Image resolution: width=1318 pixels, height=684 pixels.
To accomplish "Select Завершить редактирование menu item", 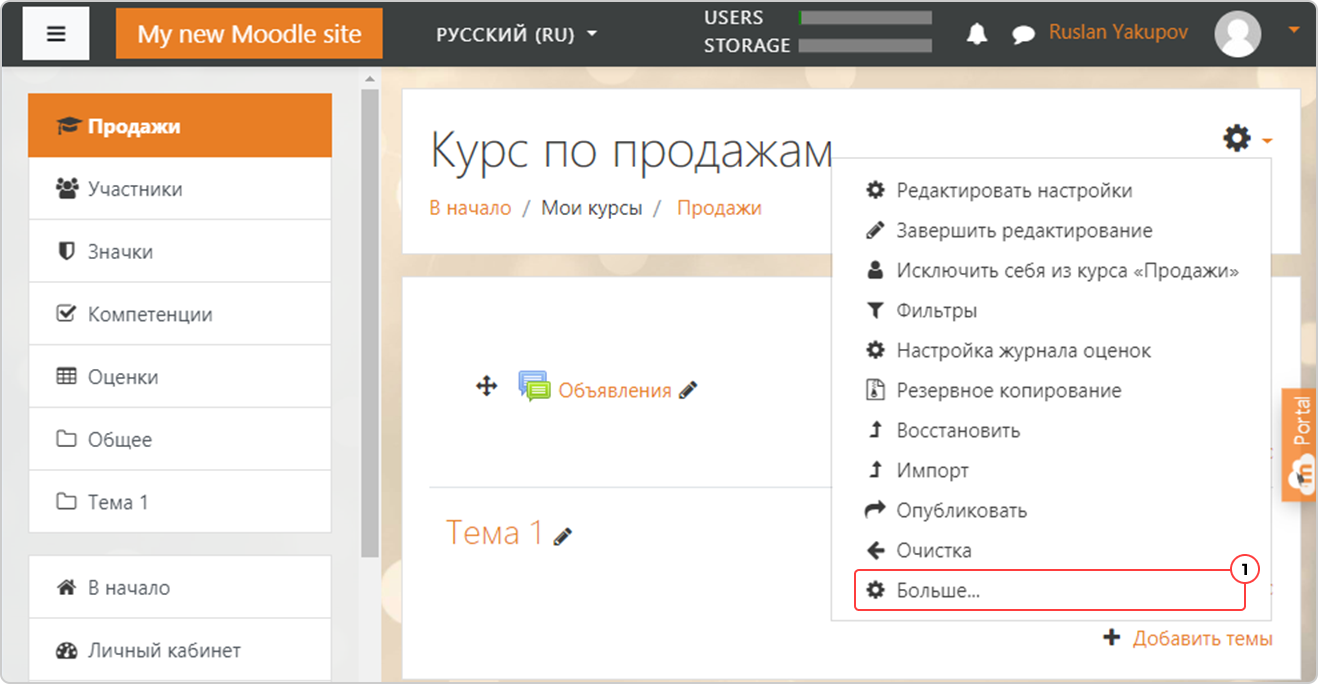I will pyautogui.click(x=1023, y=231).
